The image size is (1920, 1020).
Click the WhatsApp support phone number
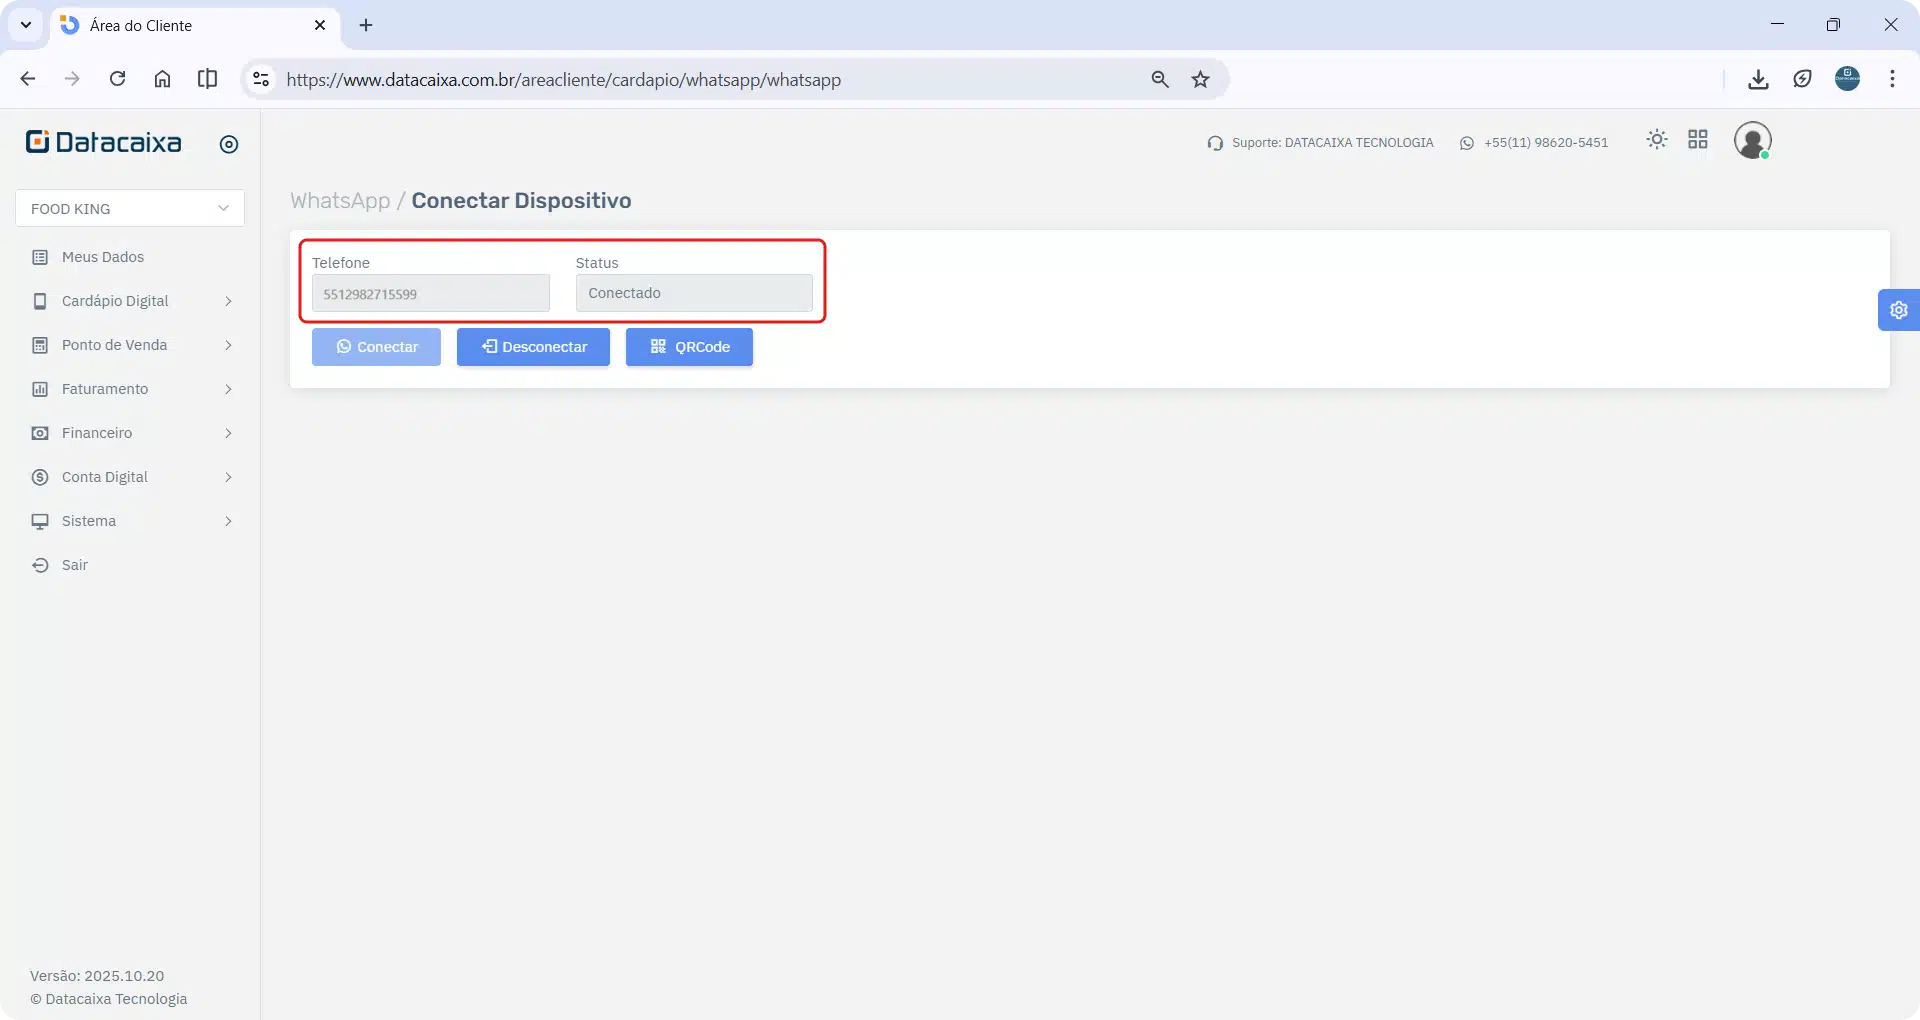[x=1546, y=143]
